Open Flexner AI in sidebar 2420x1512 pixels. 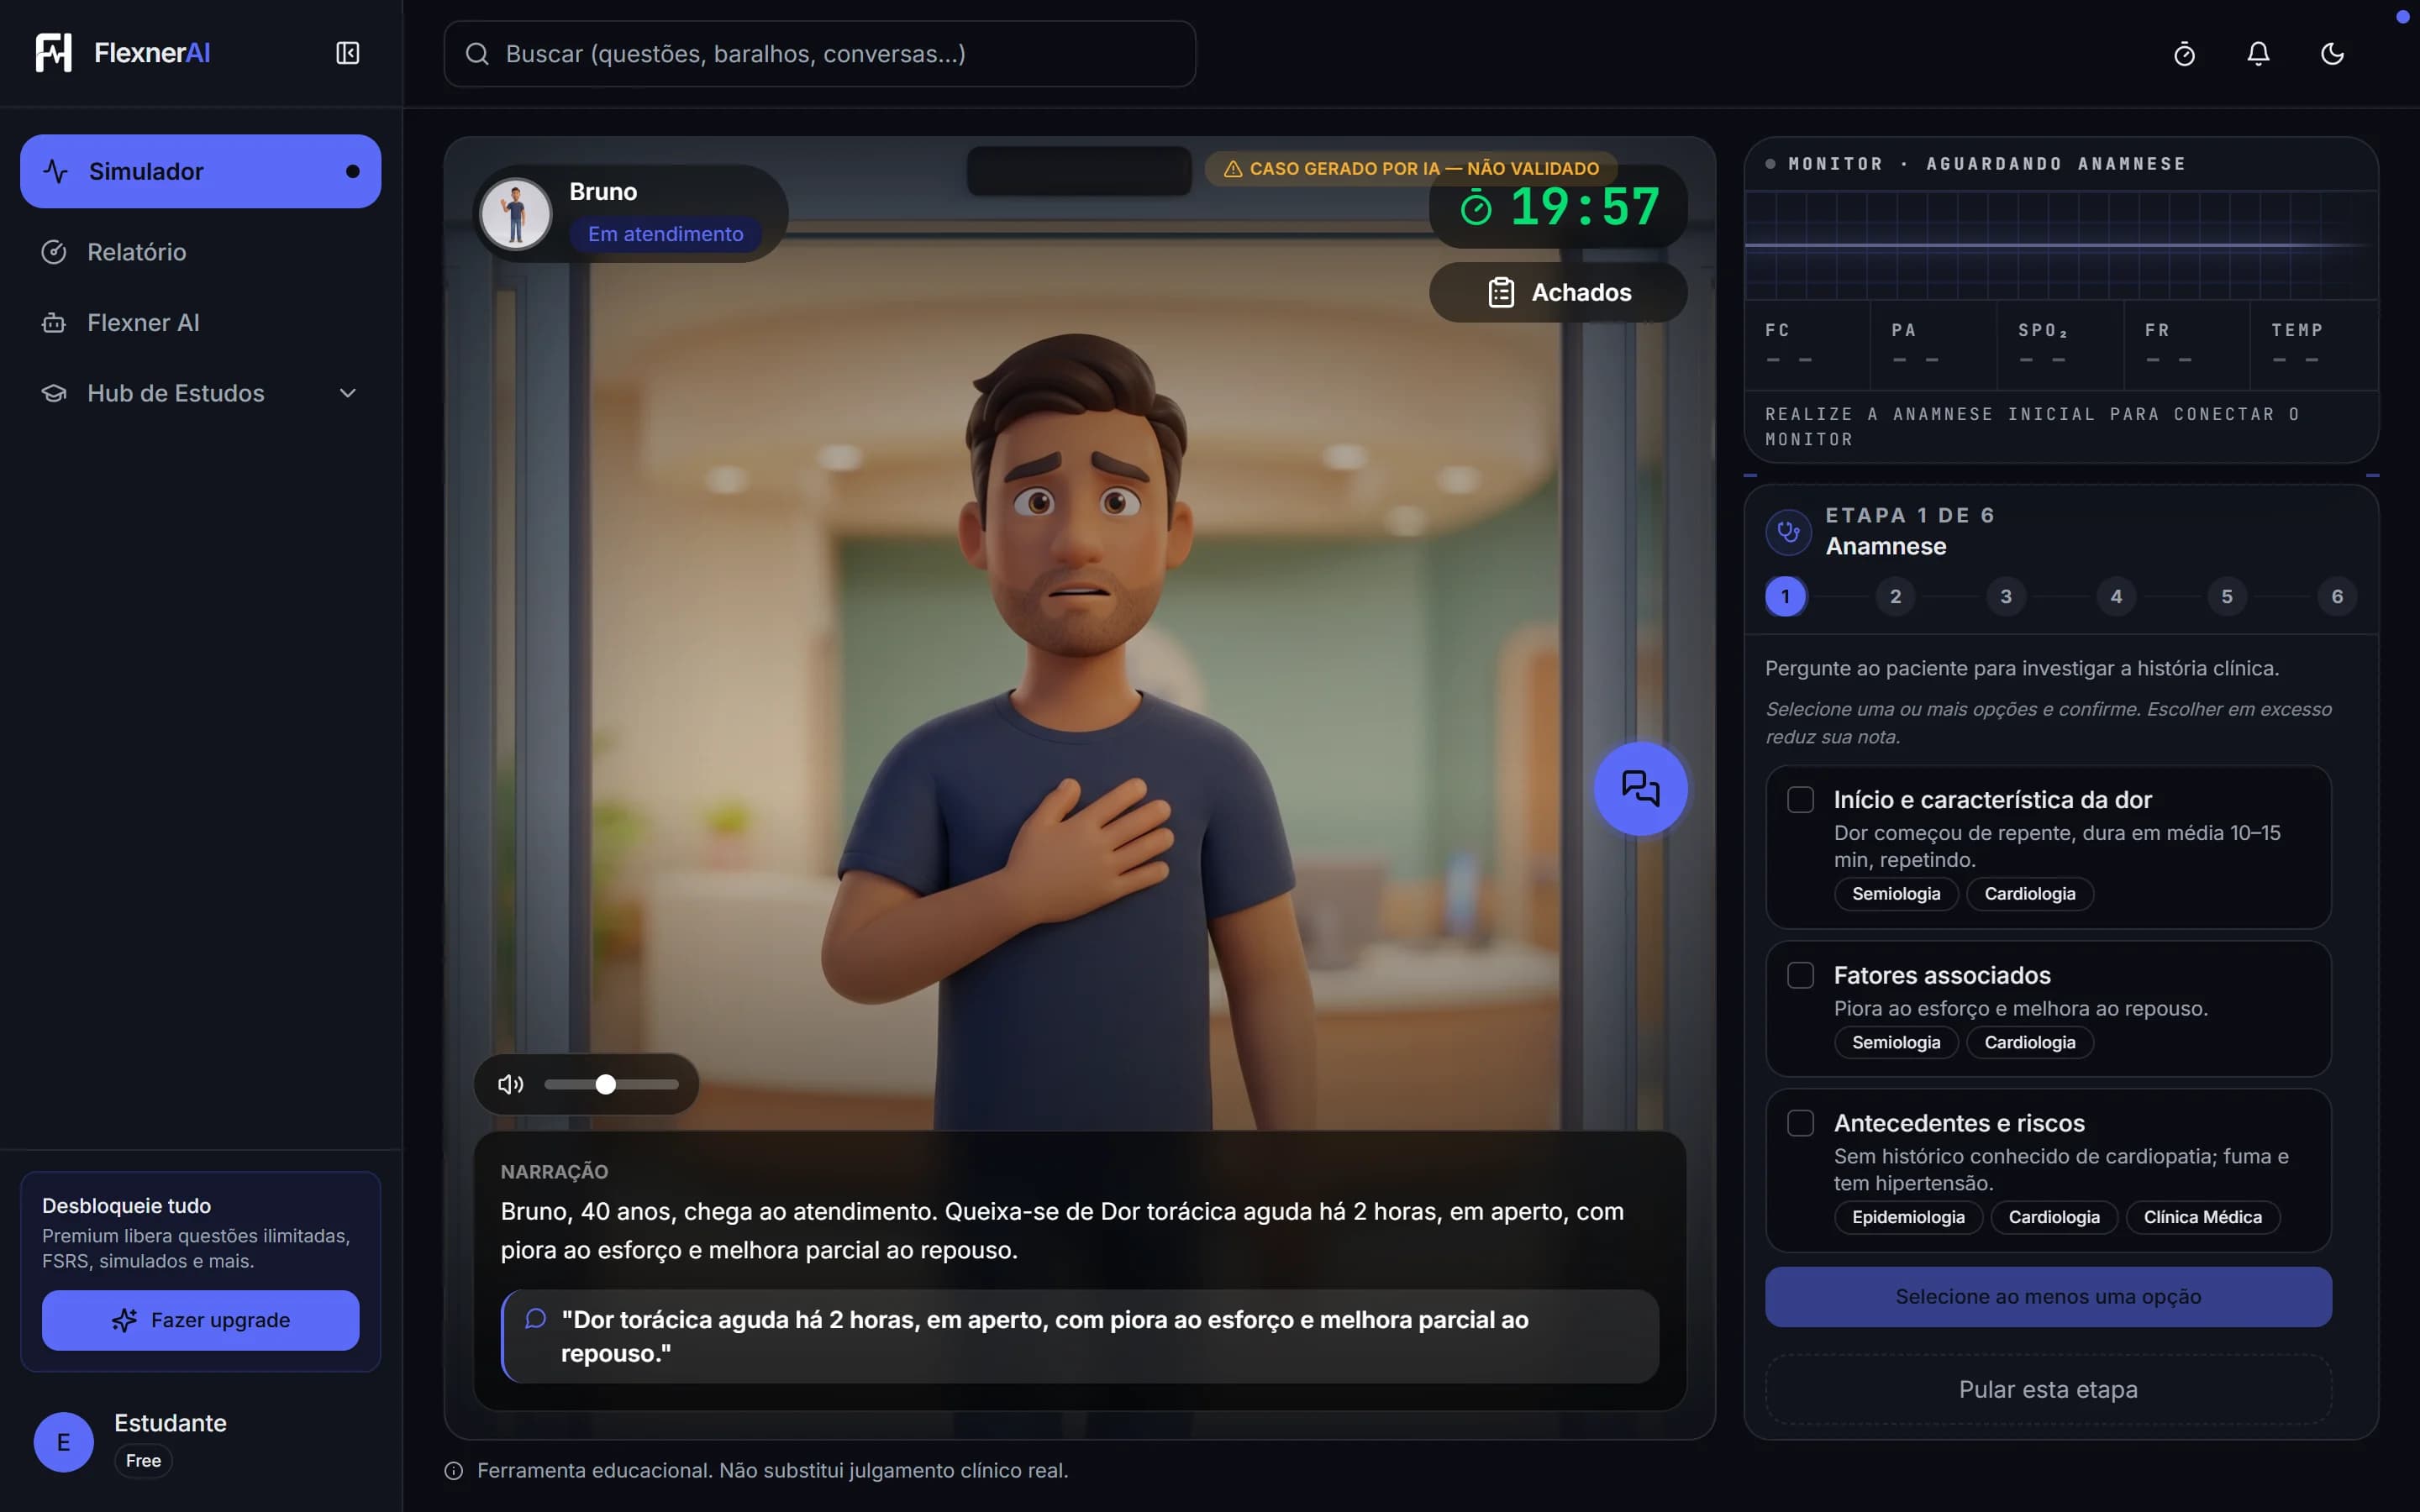[x=200, y=322]
